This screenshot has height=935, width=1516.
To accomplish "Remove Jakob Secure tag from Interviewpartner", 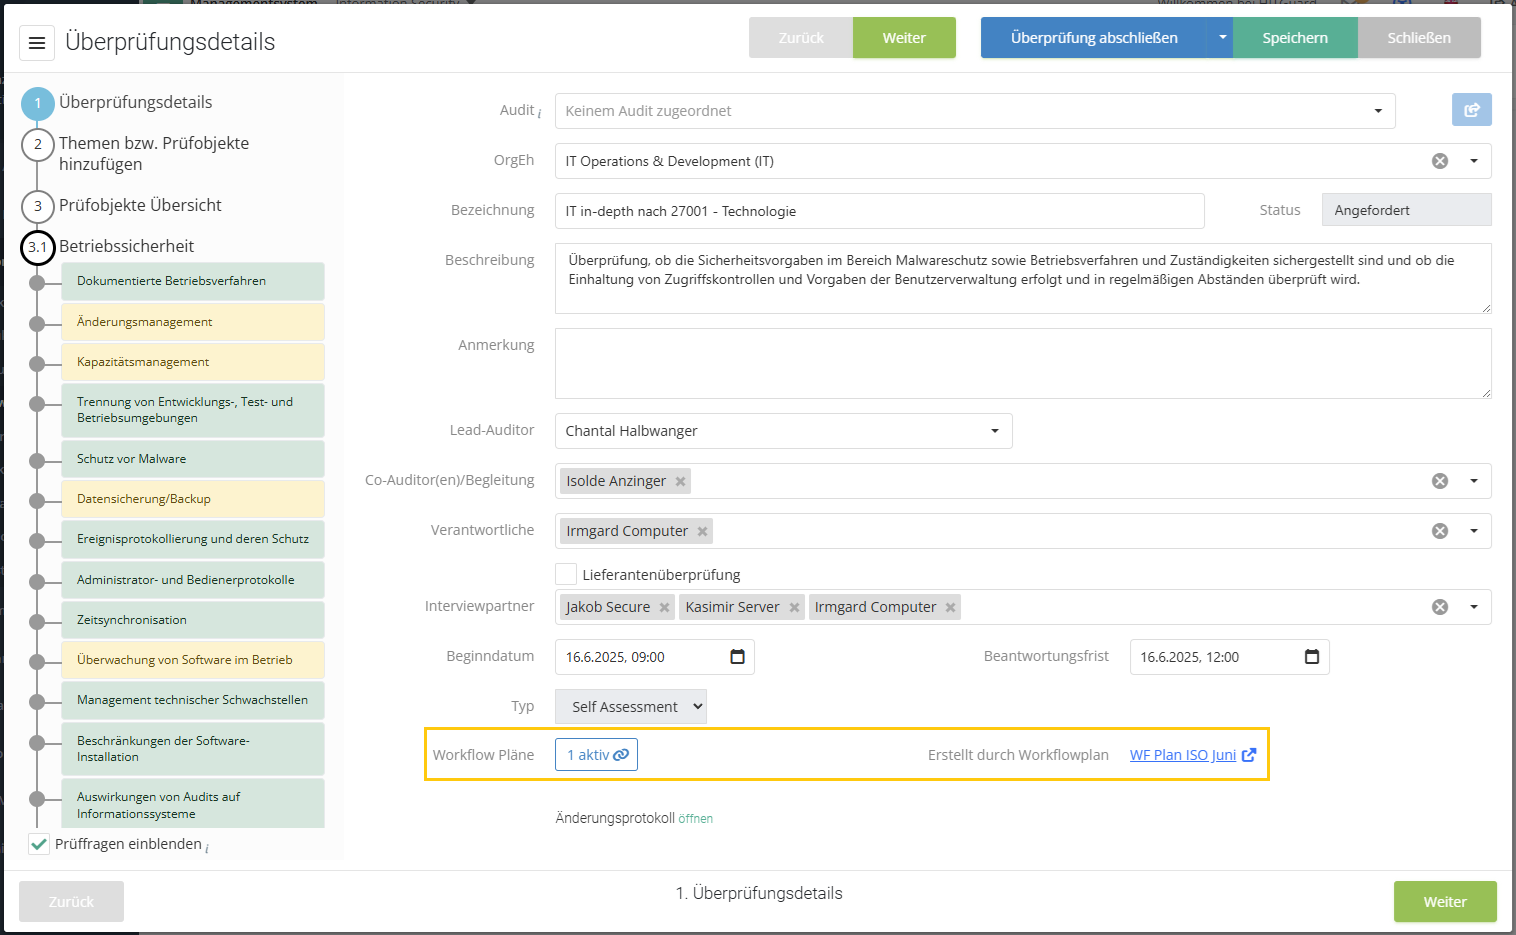I will click(664, 607).
